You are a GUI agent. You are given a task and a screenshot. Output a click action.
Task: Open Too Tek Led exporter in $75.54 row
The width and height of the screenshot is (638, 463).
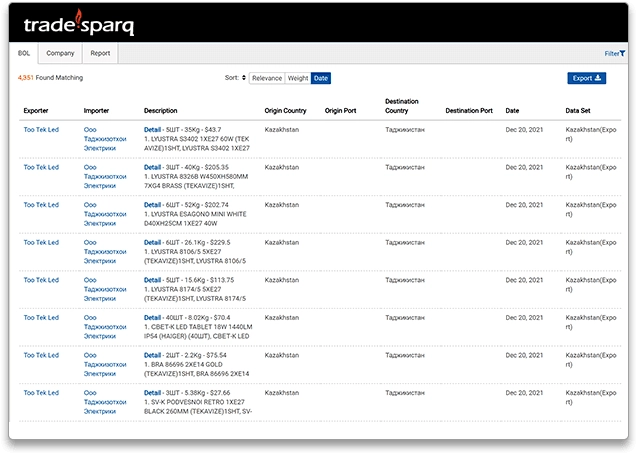point(41,355)
